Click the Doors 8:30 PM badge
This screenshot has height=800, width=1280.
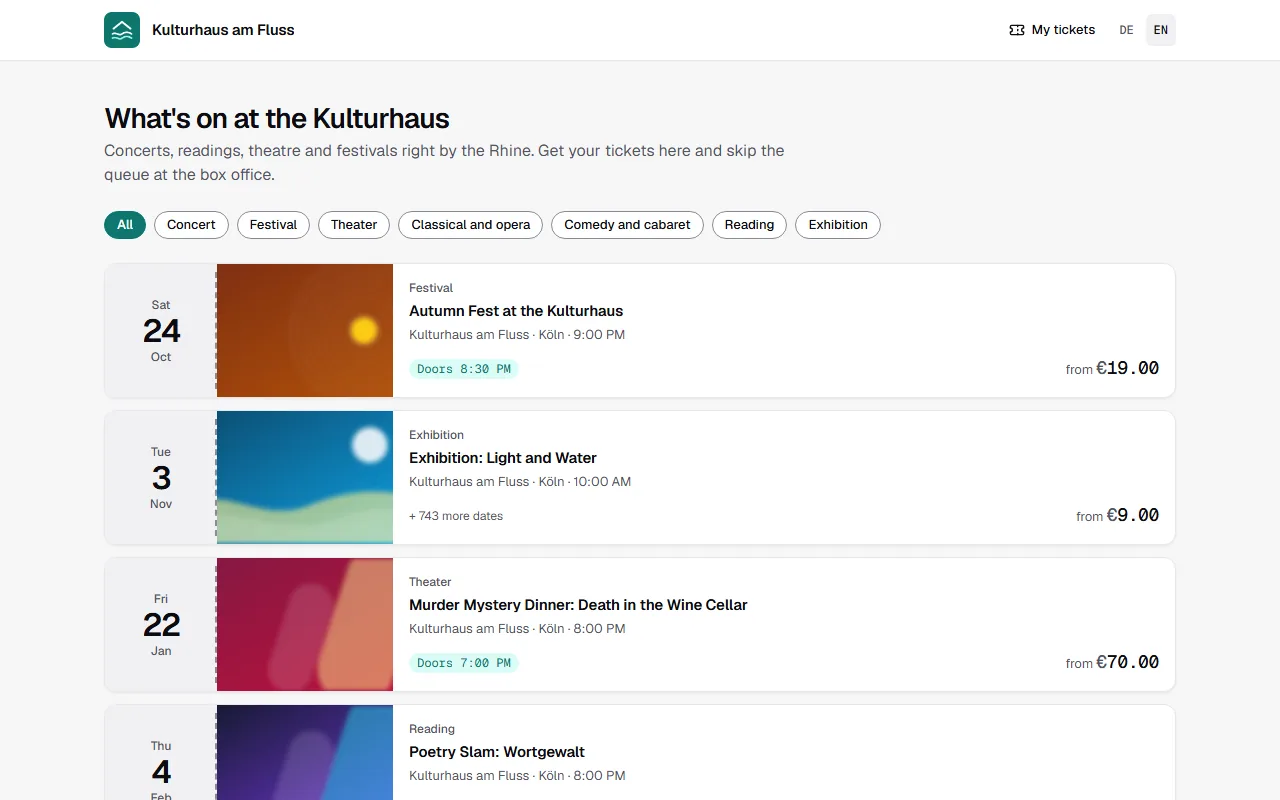[464, 369]
